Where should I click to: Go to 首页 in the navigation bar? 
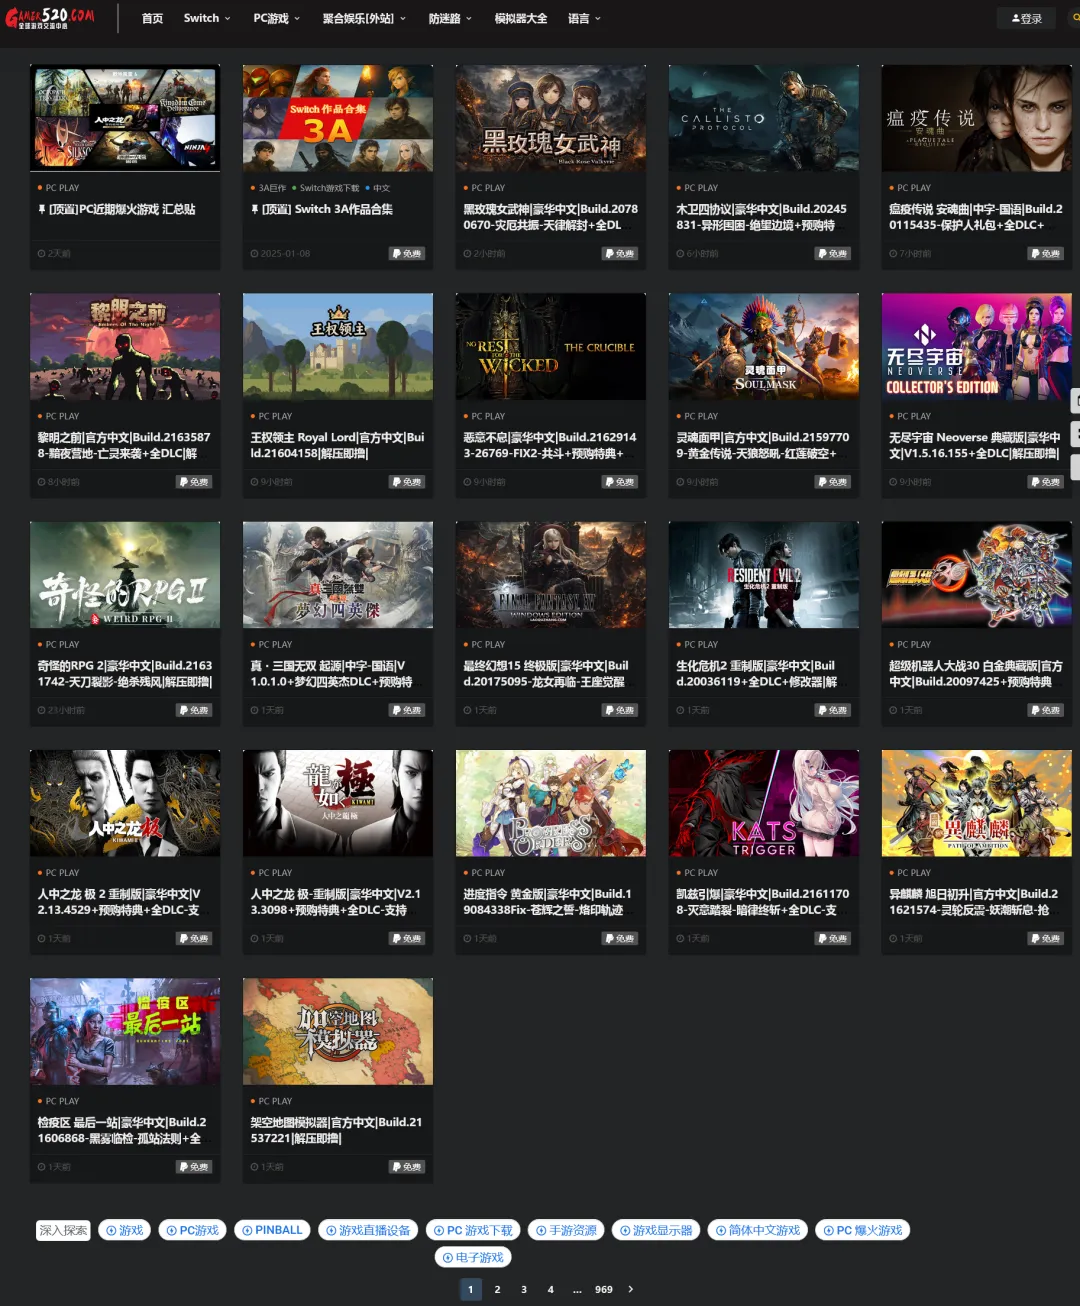[152, 18]
